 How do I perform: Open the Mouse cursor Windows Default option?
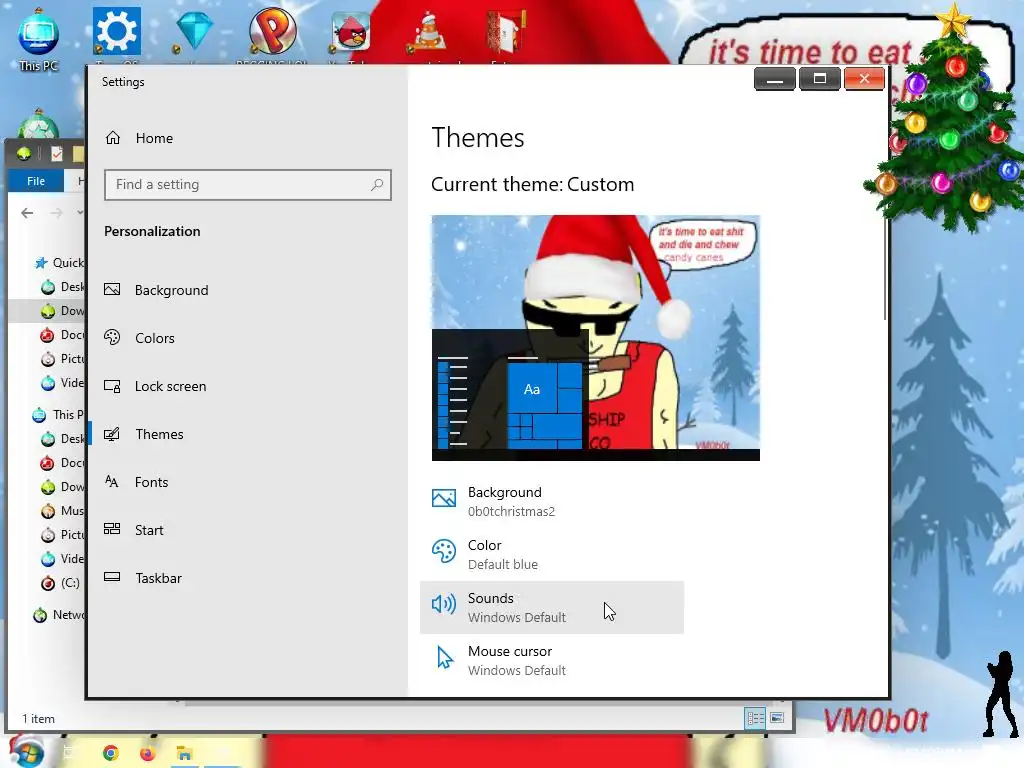551,660
